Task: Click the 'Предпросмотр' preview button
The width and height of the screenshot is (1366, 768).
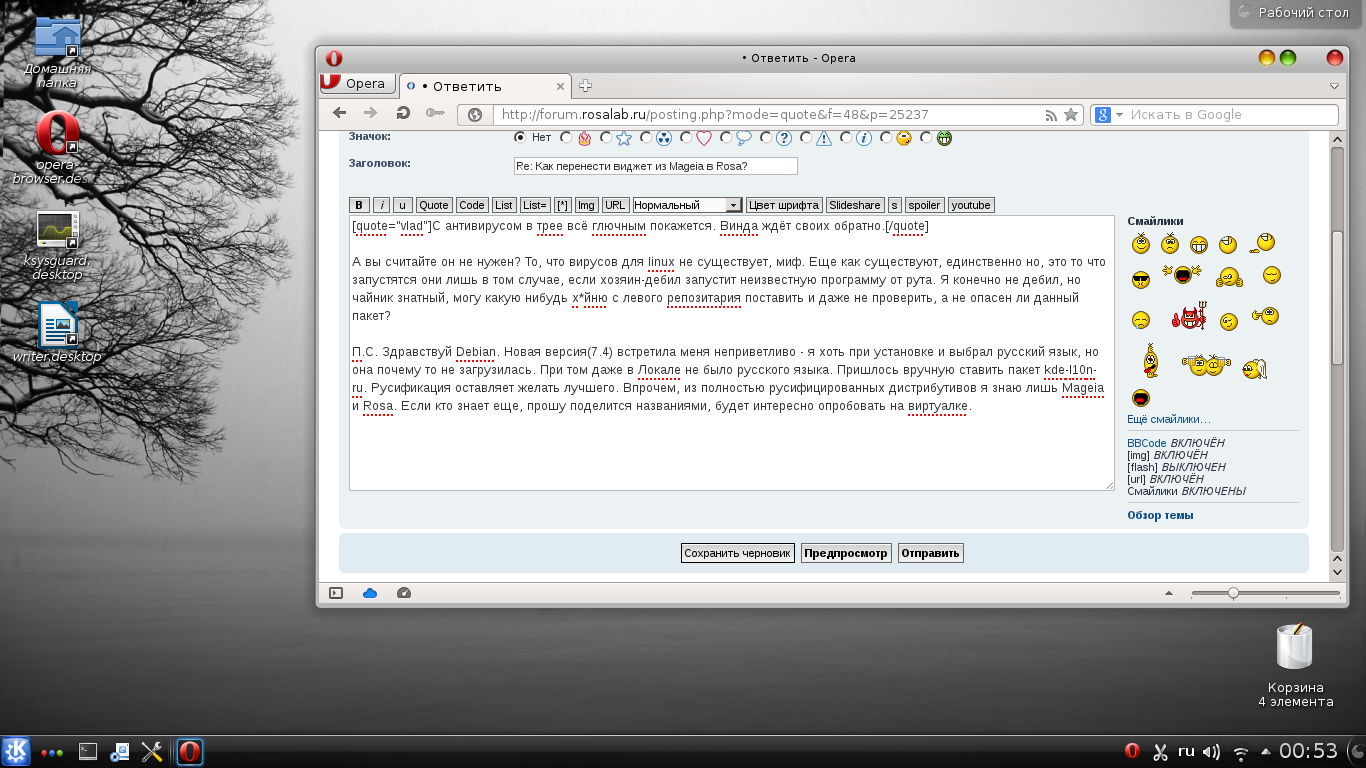Action: coord(846,553)
